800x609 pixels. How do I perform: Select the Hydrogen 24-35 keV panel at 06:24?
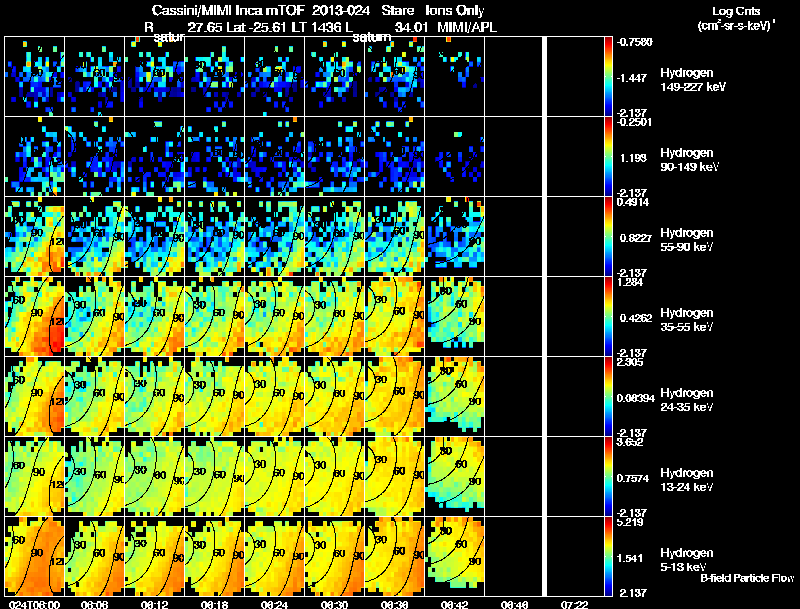pos(274,396)
